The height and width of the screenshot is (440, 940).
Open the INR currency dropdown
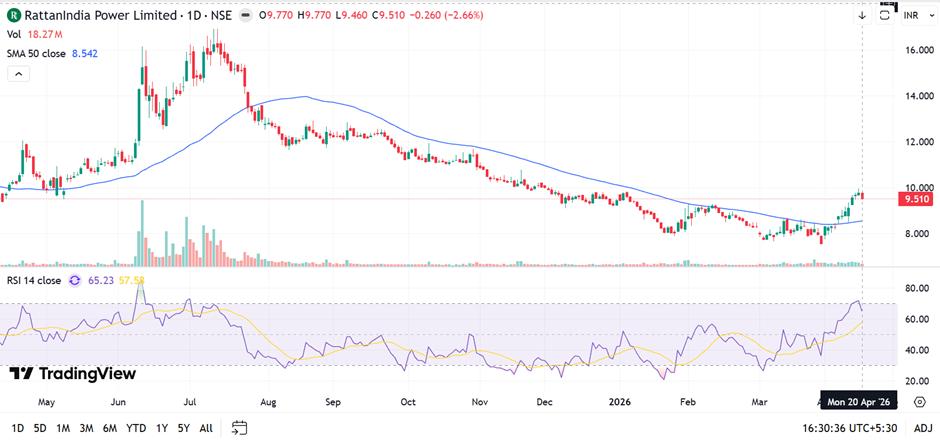tap(912, 16)
